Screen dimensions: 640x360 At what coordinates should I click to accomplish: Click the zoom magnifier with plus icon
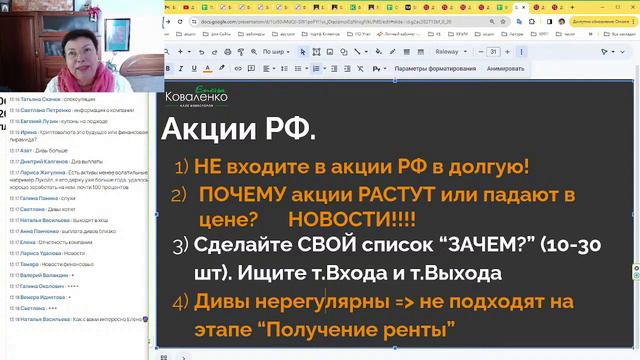pos(254,52)
